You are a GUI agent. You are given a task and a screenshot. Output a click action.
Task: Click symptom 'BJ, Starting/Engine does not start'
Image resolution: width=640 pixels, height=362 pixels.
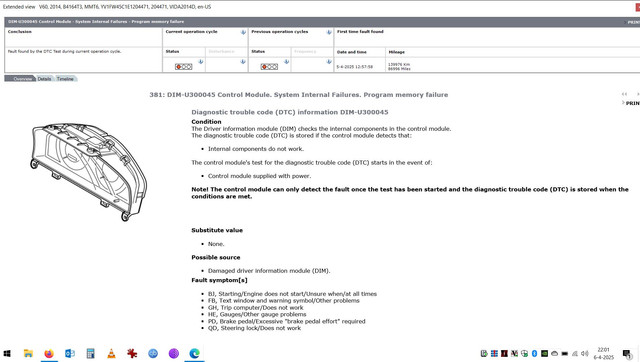[x=292, y=294]
